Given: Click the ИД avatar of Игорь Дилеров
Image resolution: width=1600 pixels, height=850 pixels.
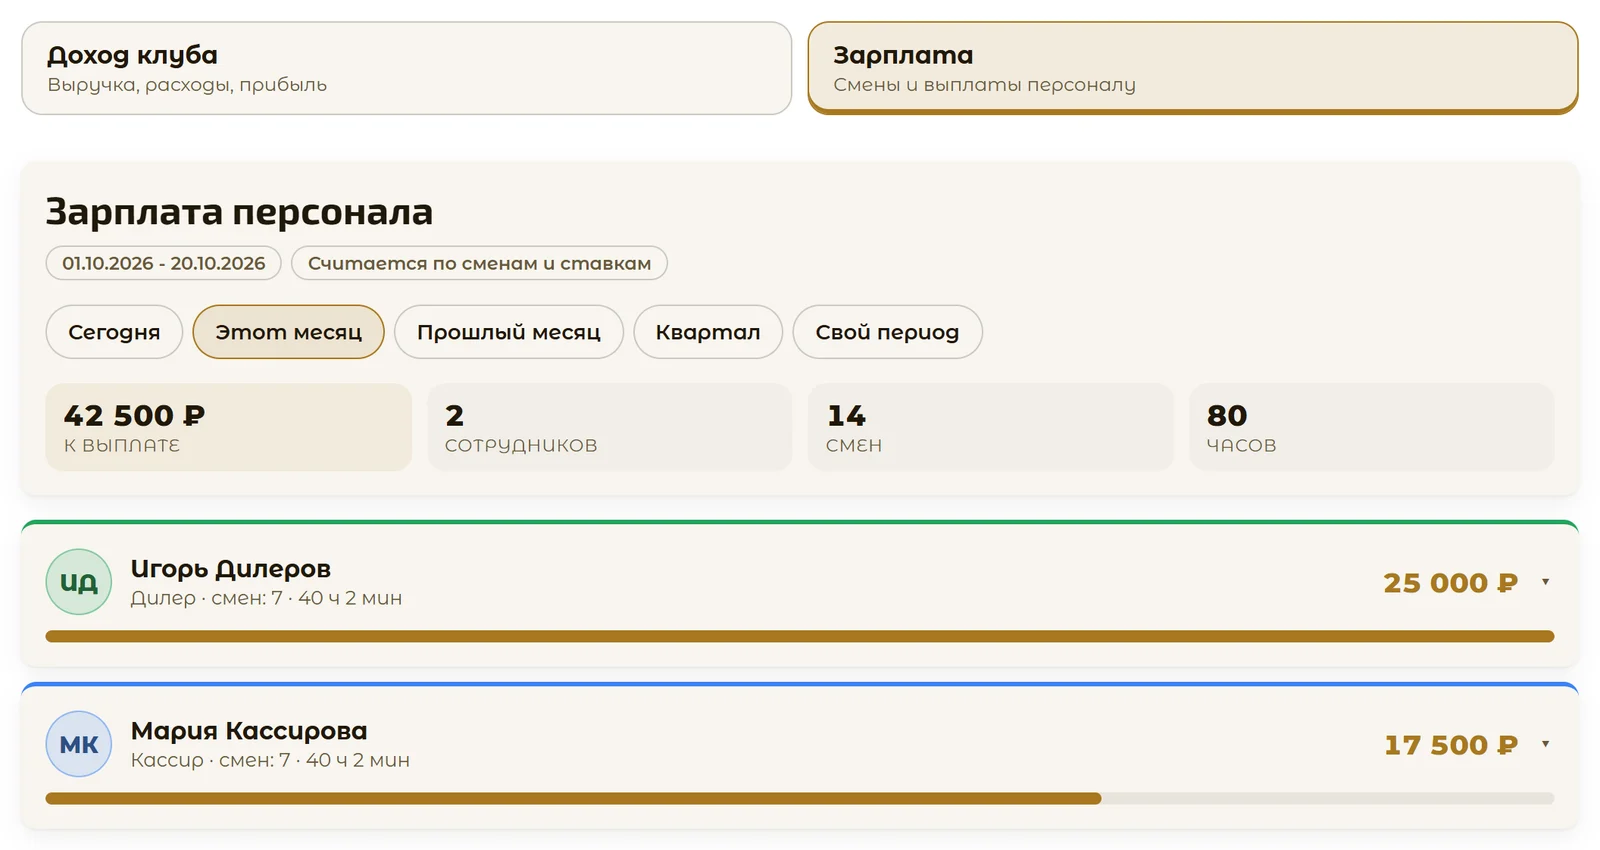Looking at the screenshot, I should [79, 582].
